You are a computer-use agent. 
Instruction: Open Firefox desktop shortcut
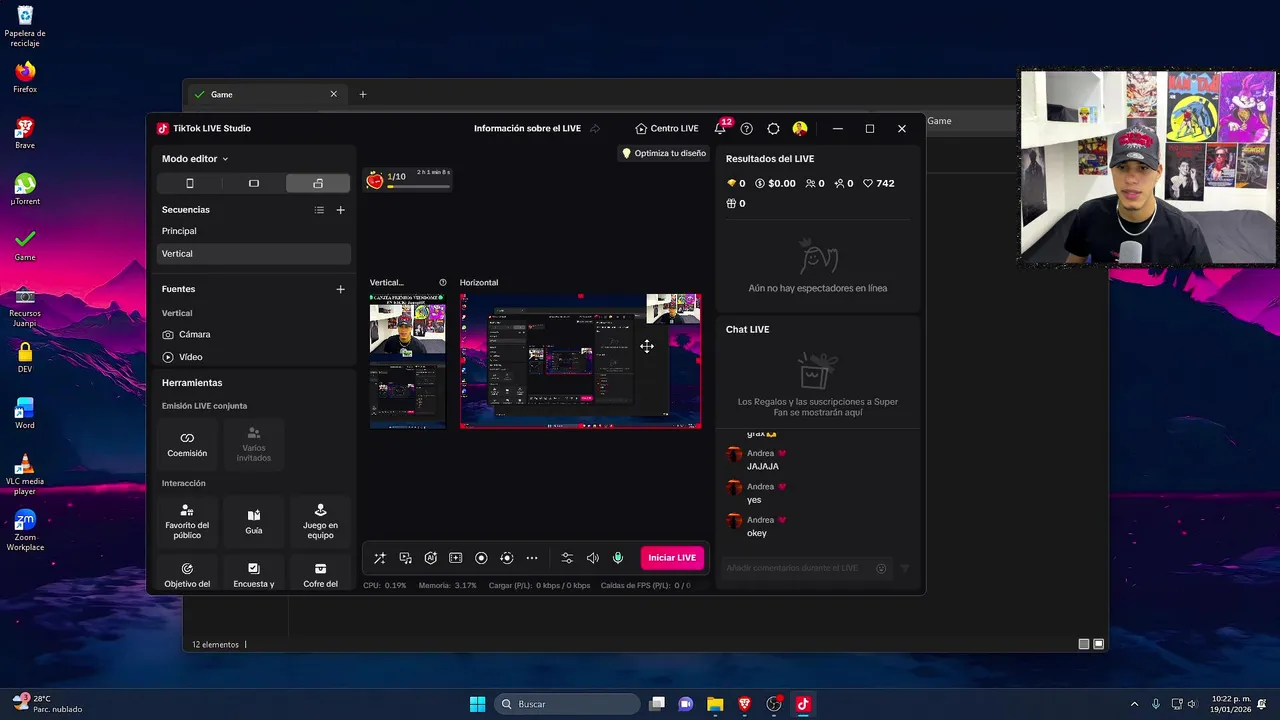pos(25,76)
